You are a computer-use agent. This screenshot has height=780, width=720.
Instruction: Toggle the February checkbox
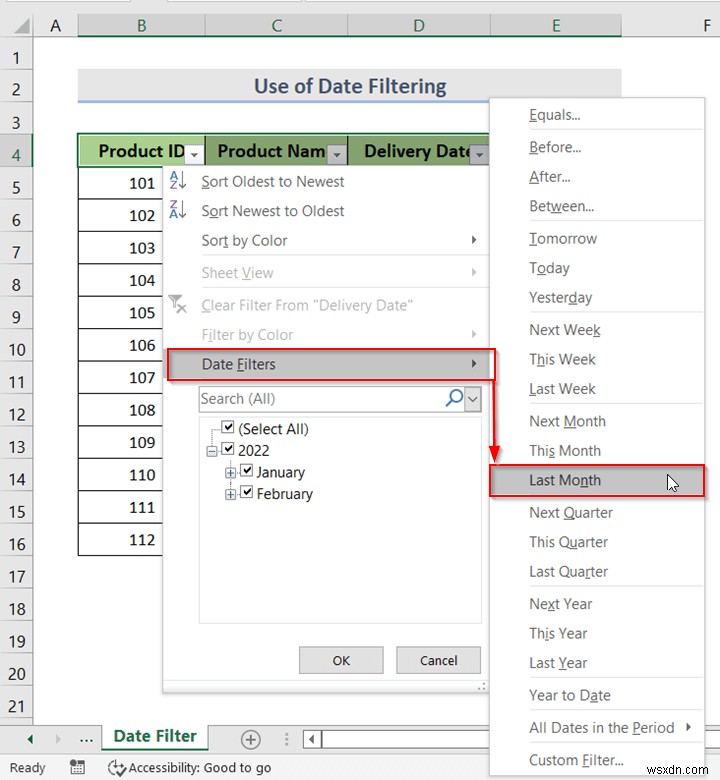pos(246,492)
